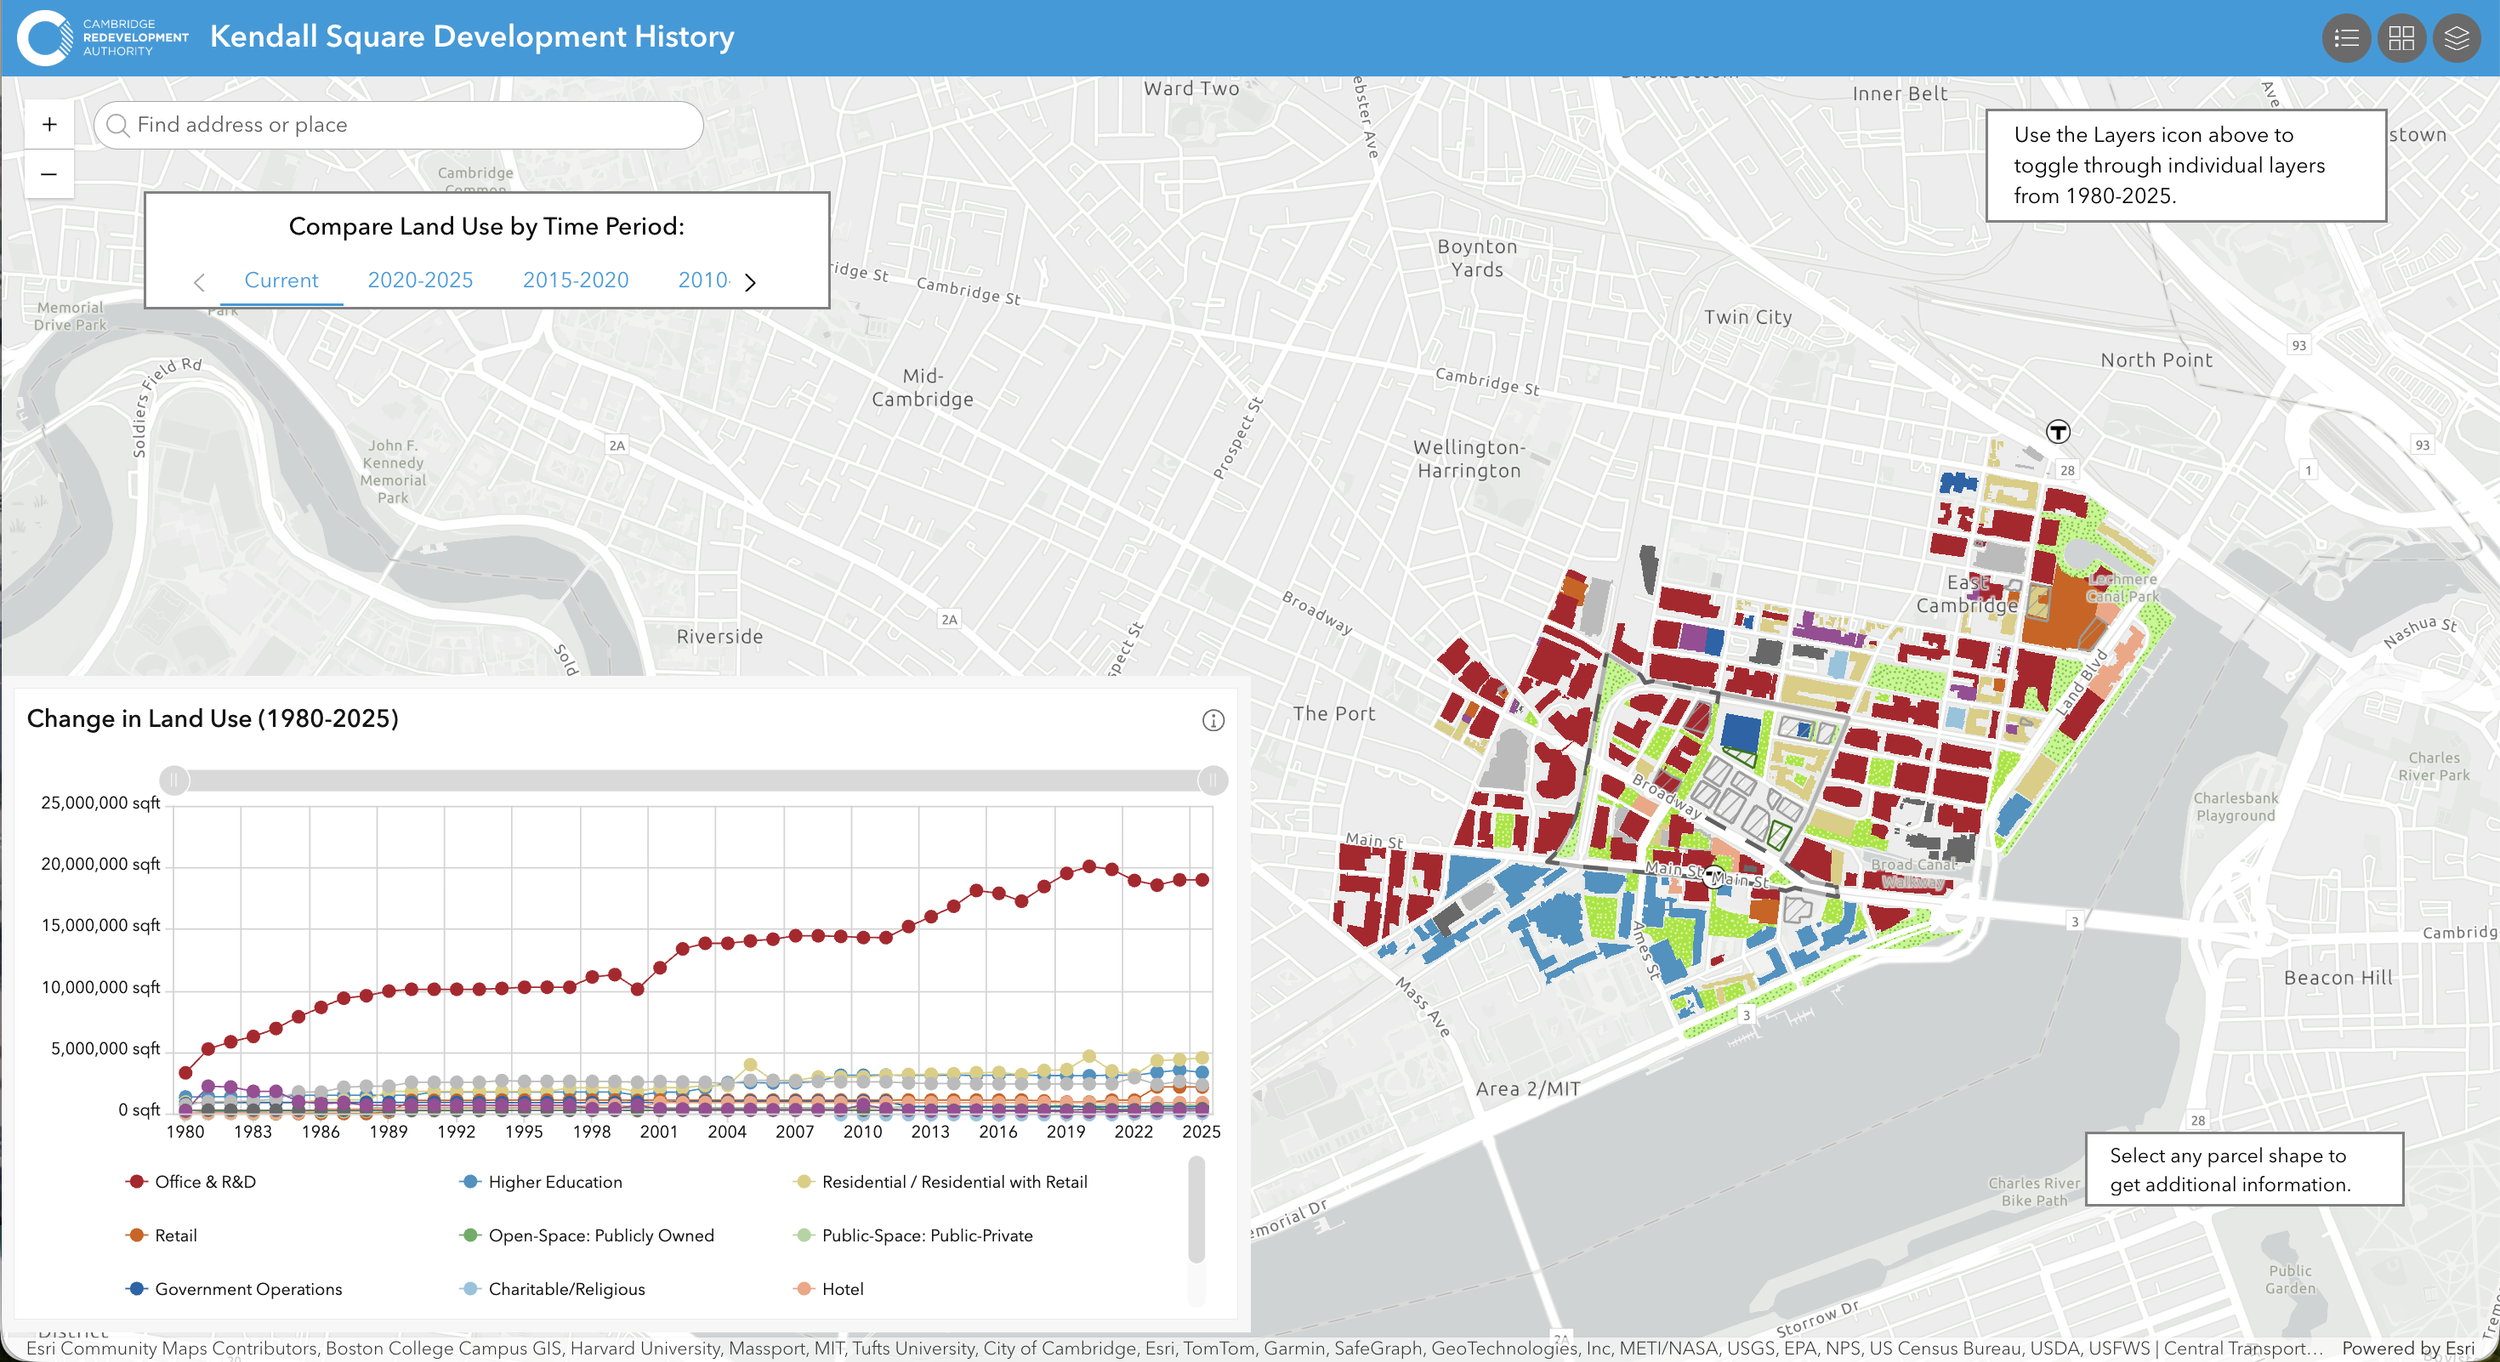Click the left handle of chart range slider

pos(174,780)
